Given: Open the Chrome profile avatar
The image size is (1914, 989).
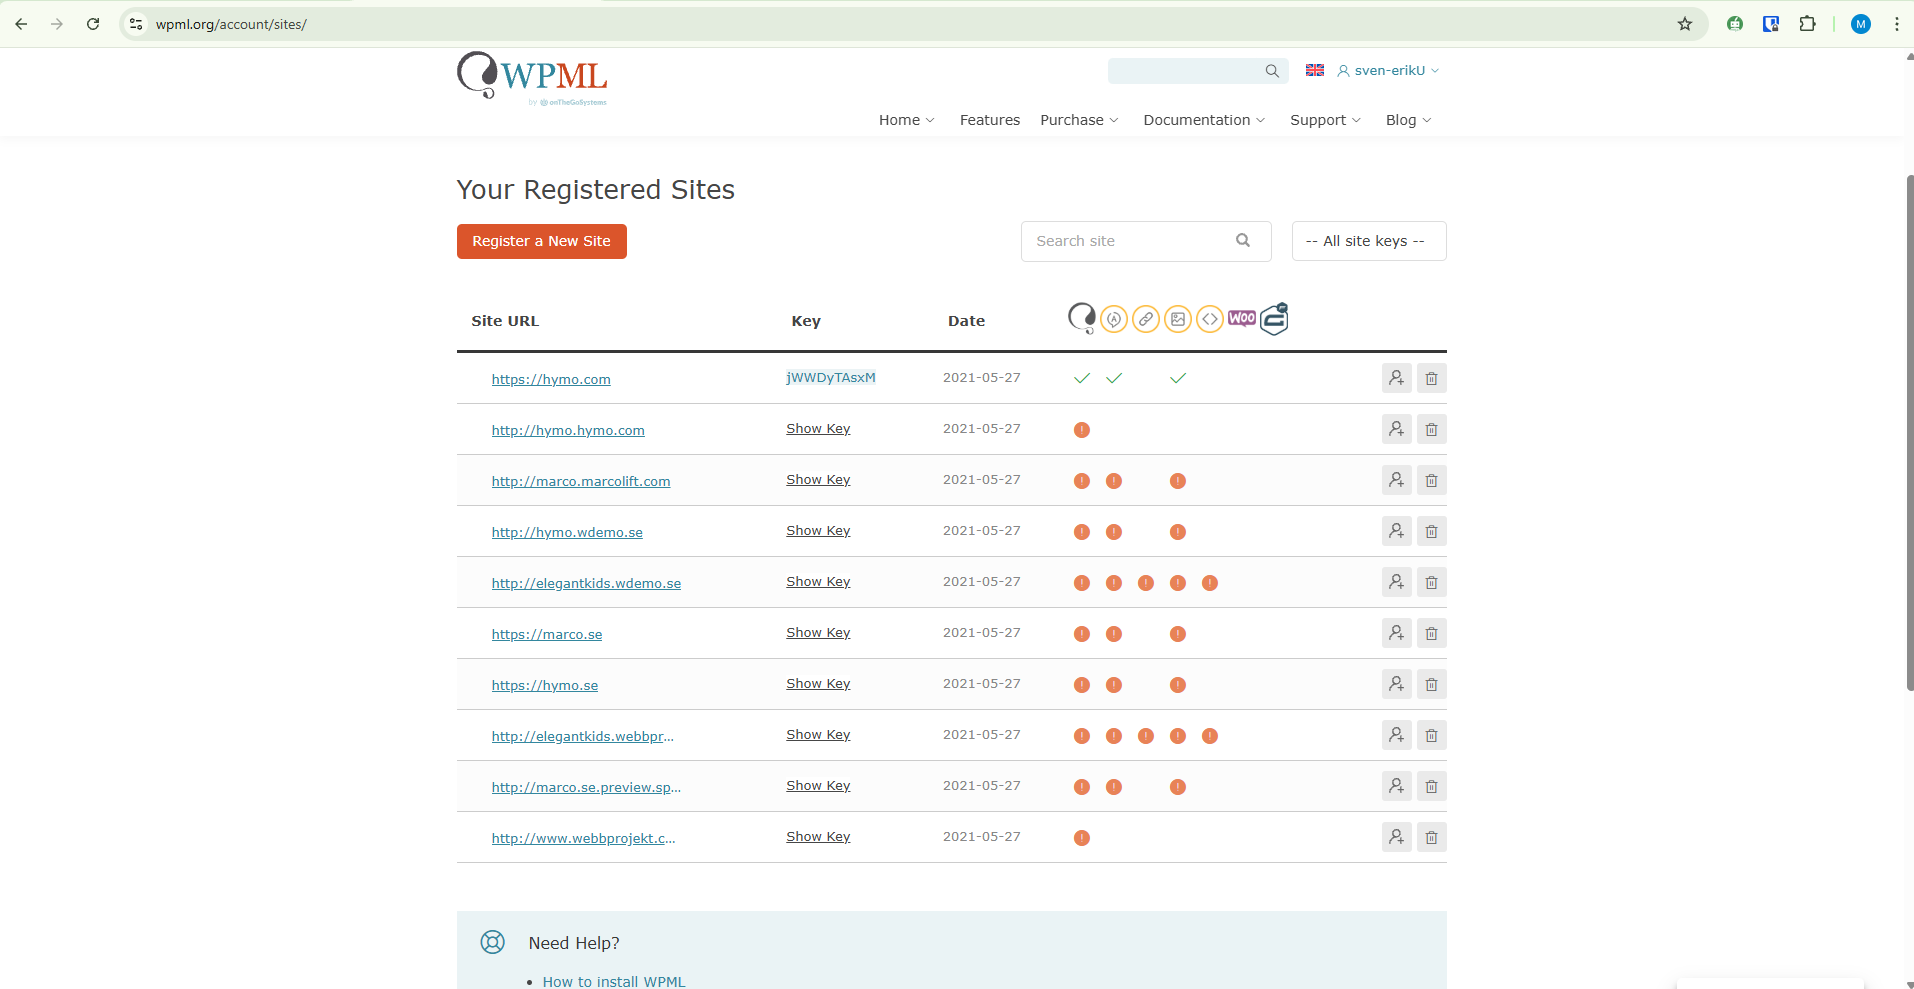Looking at the screenshot, I should click(x=1861, y=24).
